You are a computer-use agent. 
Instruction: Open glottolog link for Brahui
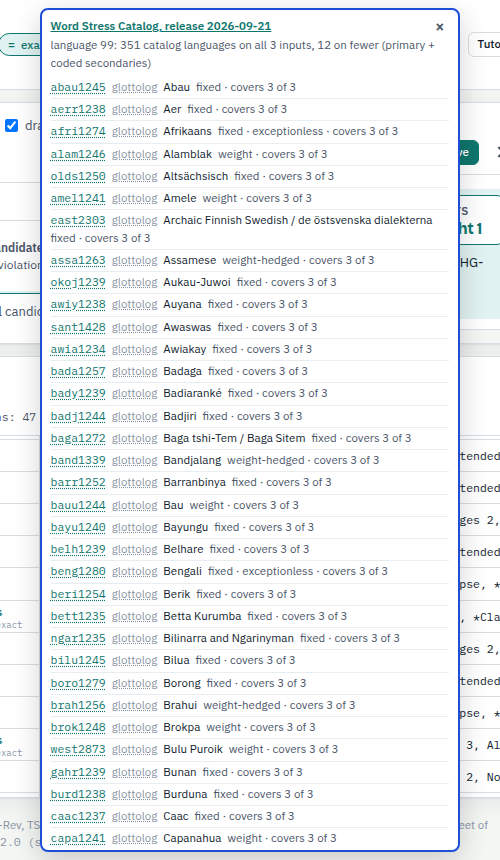pyautogui.click(x=135, y=704)
